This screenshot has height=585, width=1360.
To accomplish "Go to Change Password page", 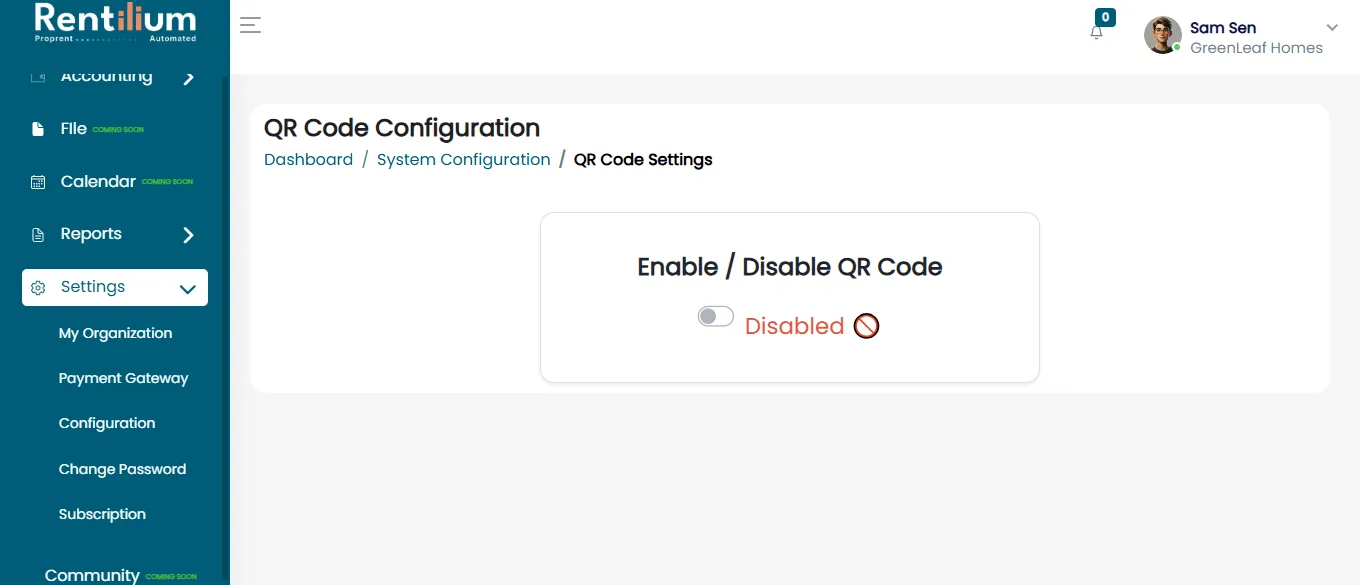I will pos(122,469).
